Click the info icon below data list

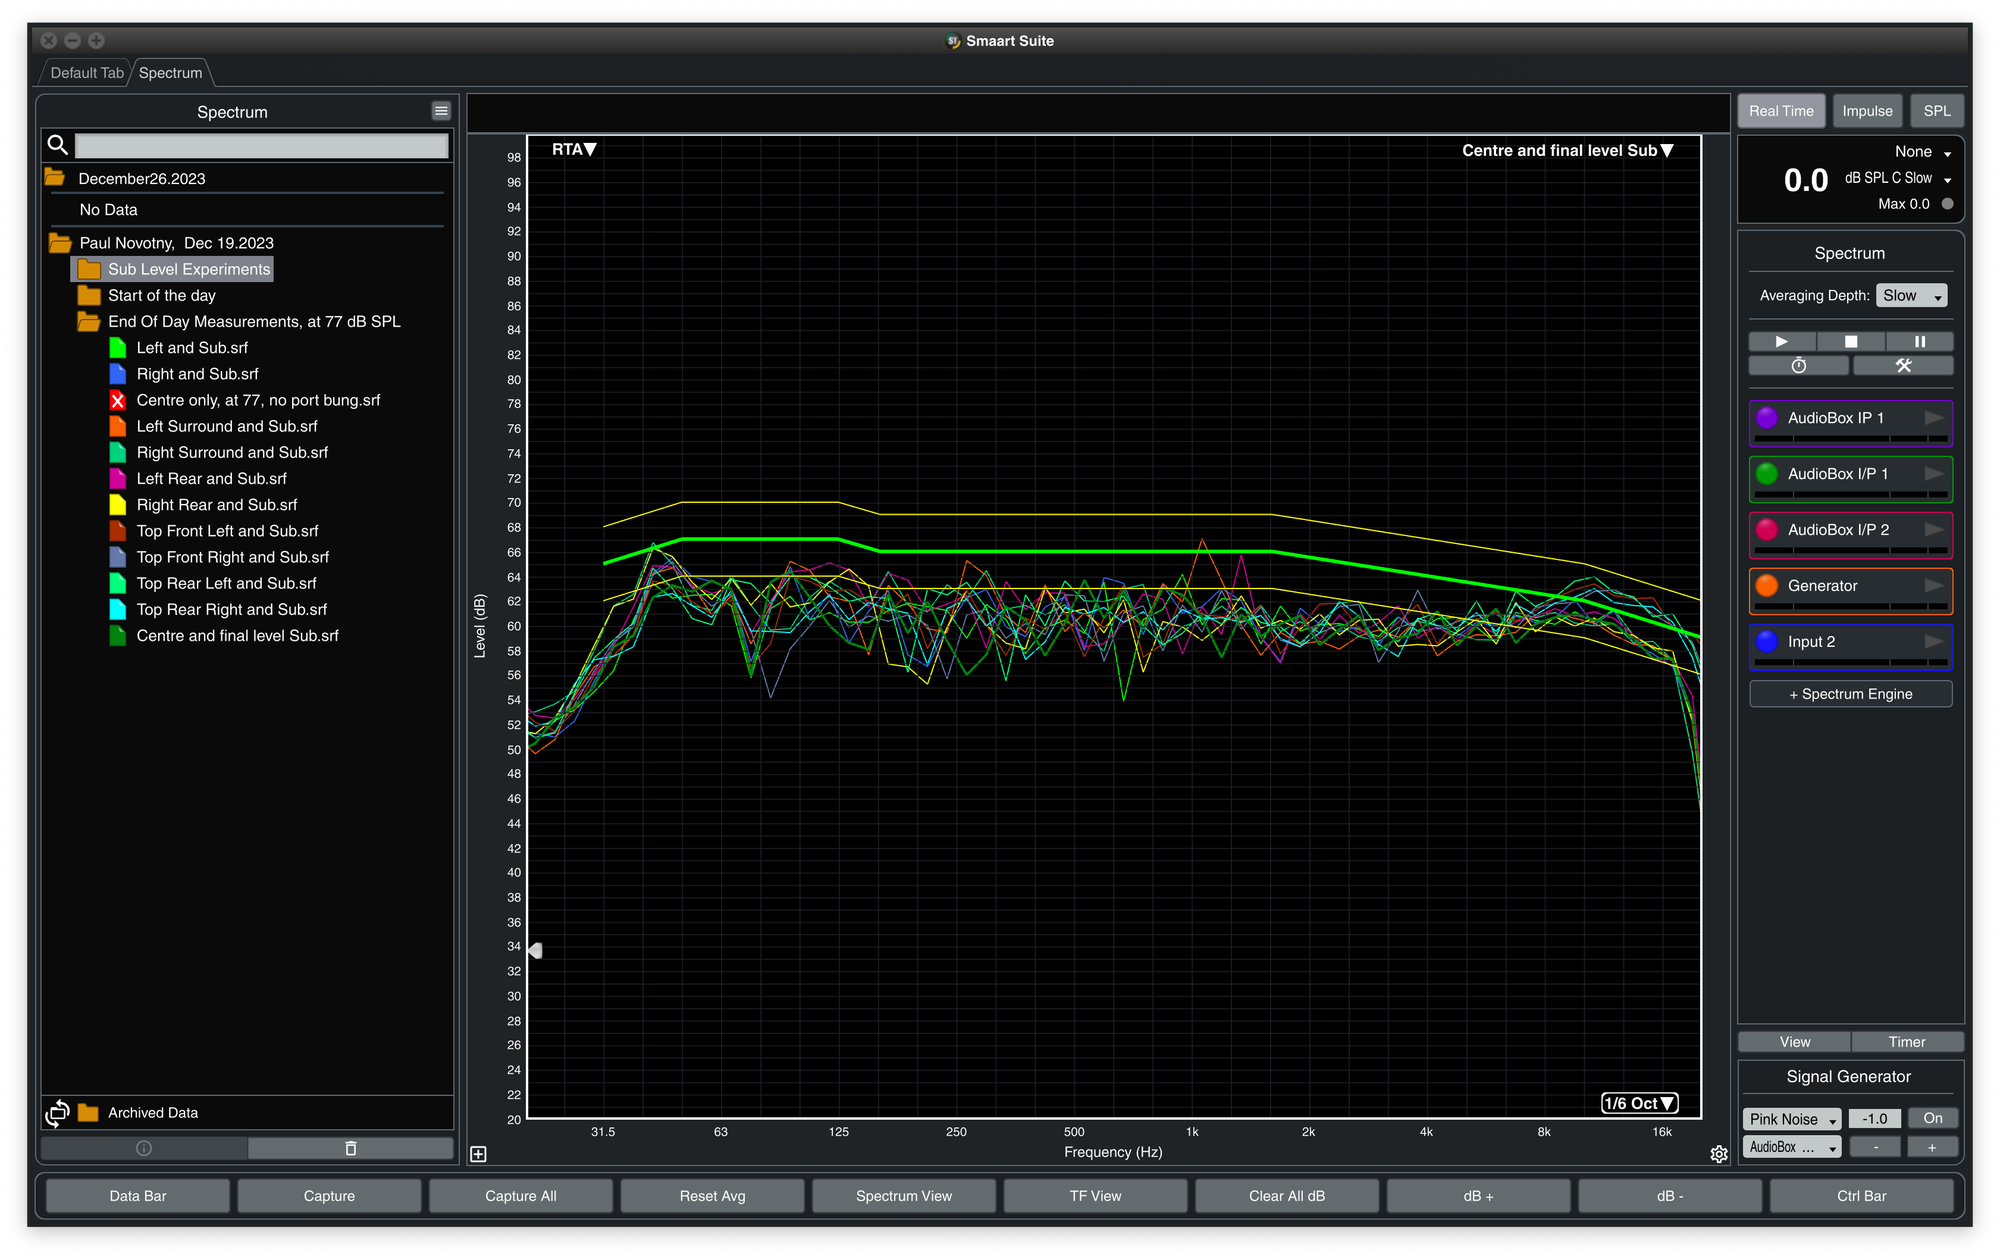coord(143,1148)
